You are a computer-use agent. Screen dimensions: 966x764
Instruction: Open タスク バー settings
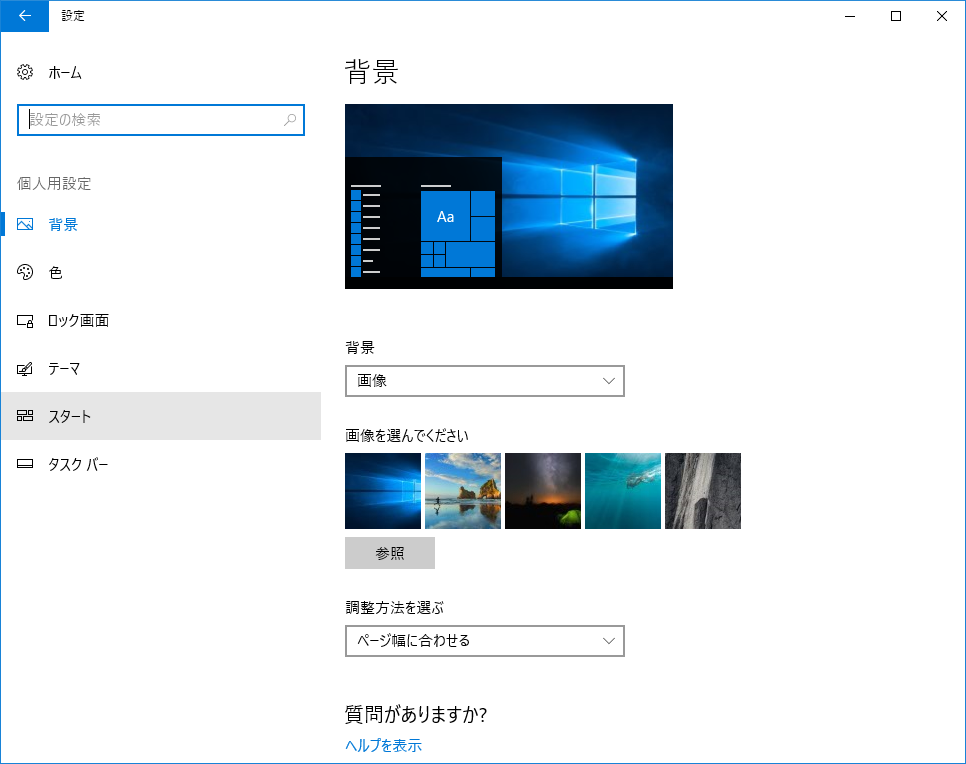[x=161, y=464]
